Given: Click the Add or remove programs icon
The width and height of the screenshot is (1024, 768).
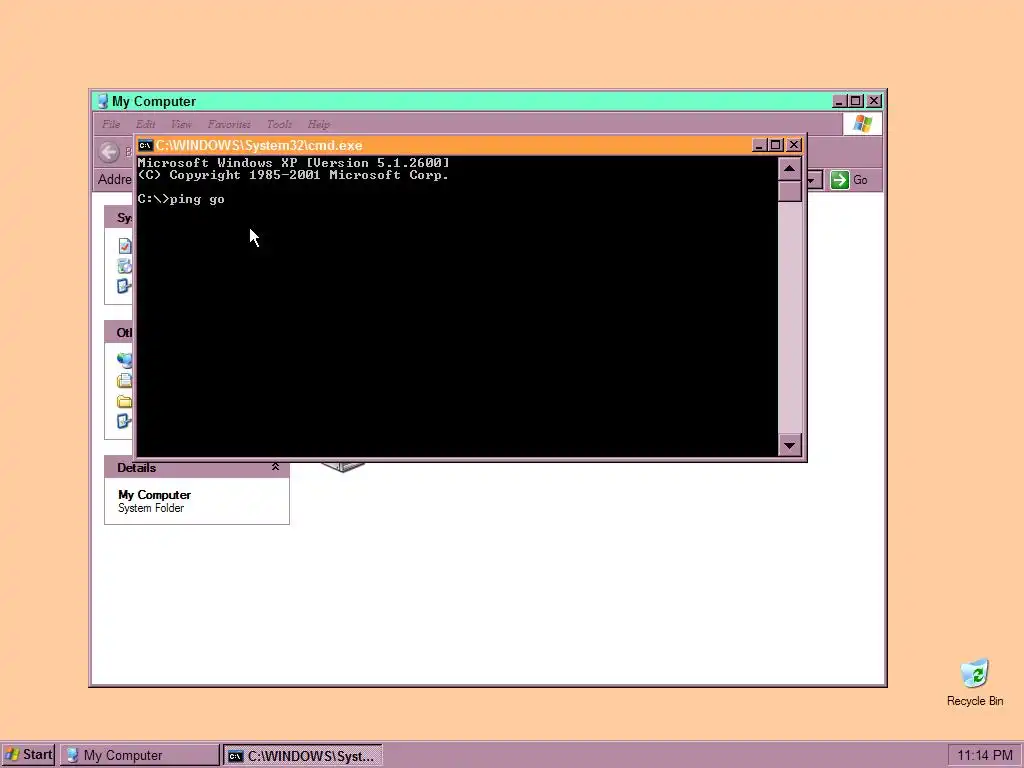Looking at the screenshot, I should point(124,266).
